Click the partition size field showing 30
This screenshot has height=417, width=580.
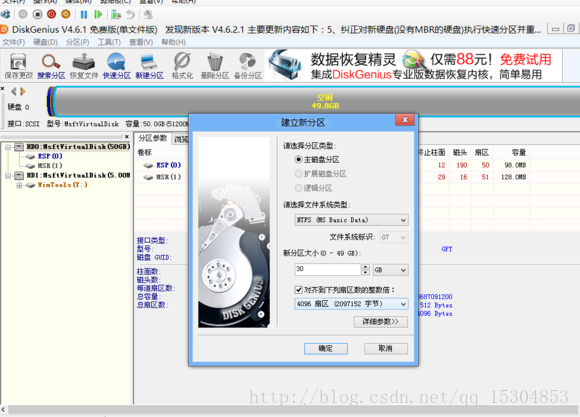coord(327,269)
